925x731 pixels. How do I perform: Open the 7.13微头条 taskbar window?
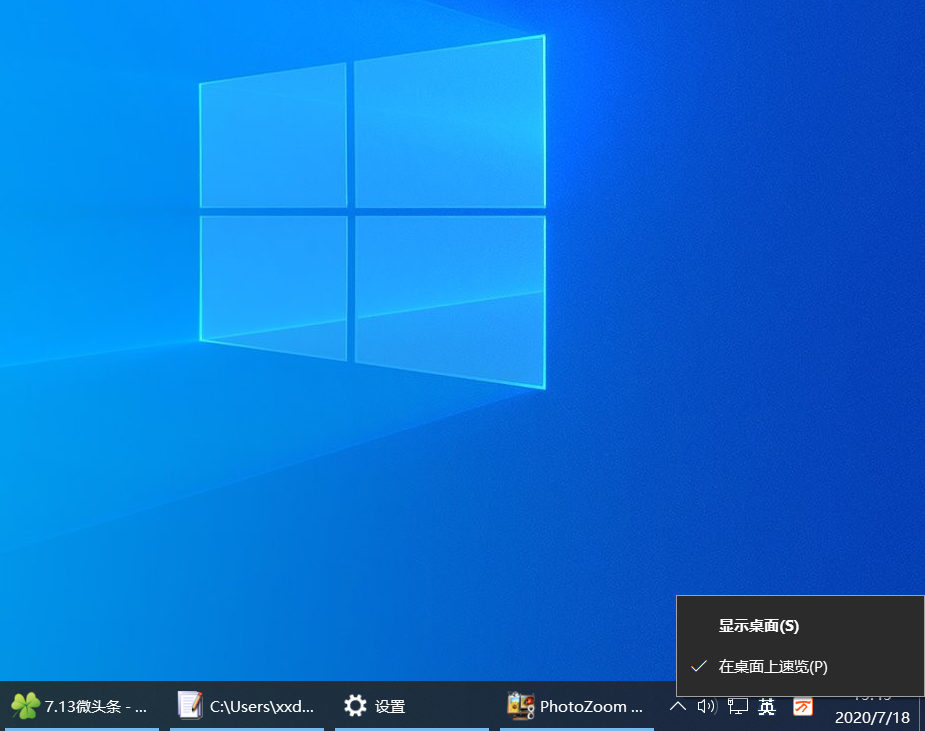[x=82, y=706]
